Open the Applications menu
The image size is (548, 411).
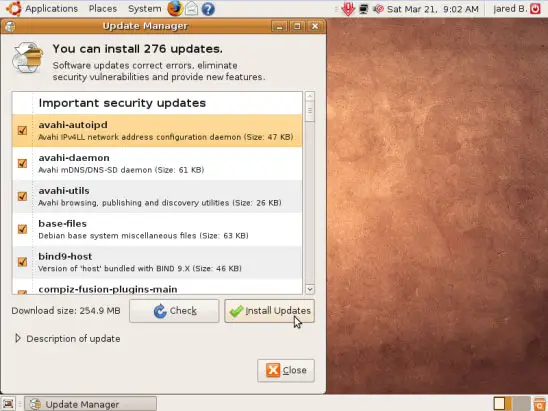pyautogui.click(x=51, y=9)
